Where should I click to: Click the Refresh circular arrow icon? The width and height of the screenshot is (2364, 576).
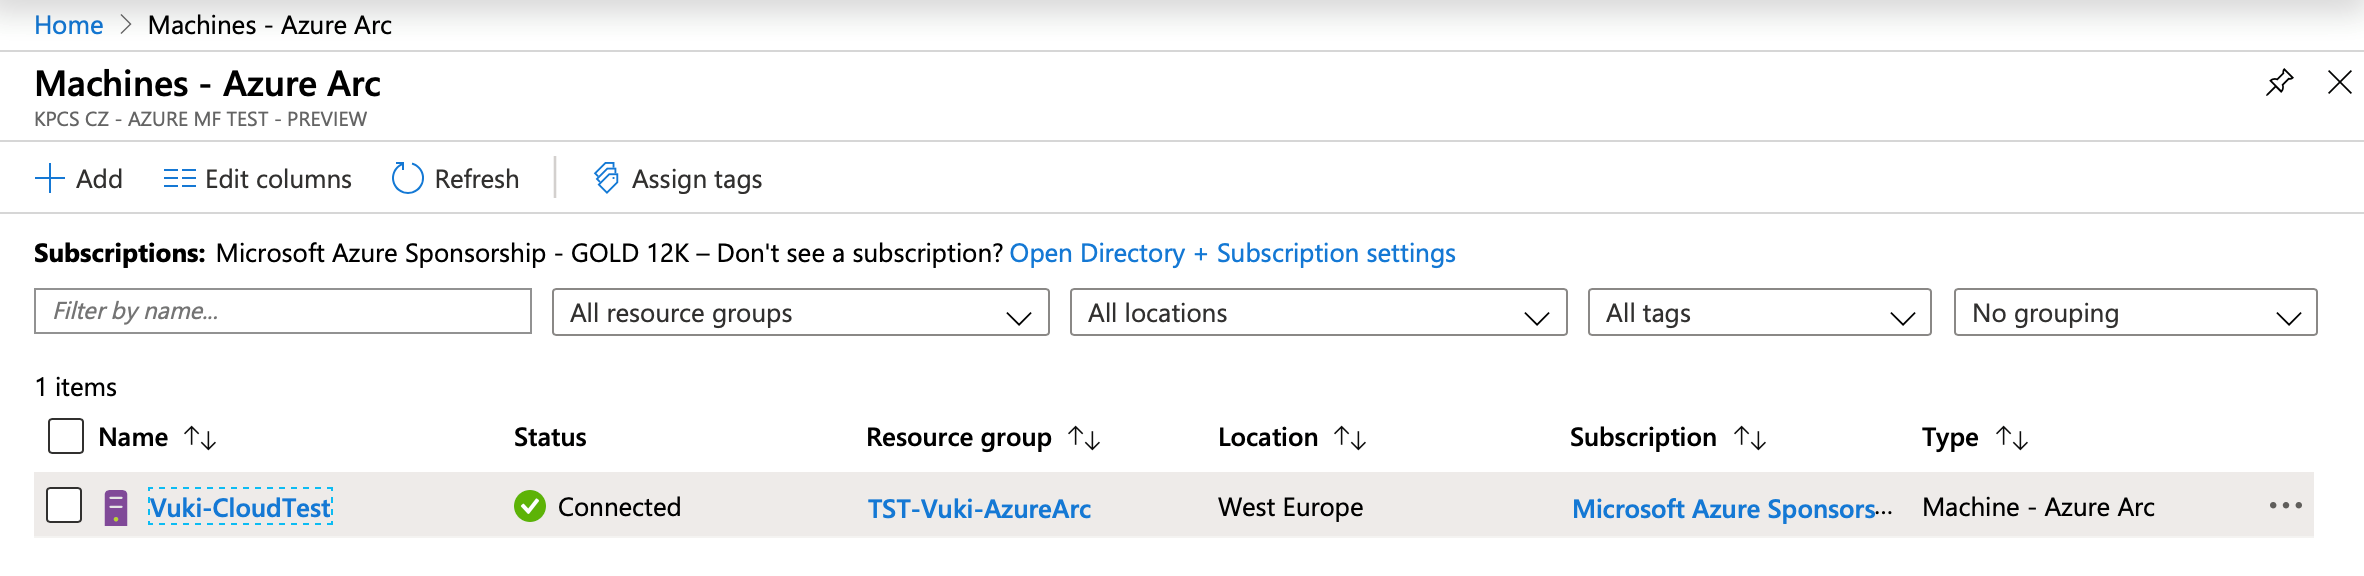(x=407, y=179)
